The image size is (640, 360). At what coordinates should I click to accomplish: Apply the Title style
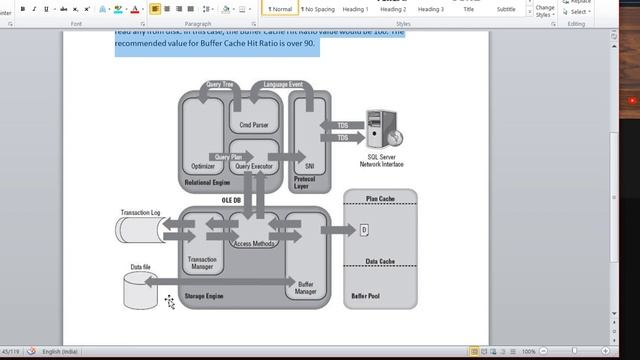tap(469, 8)
